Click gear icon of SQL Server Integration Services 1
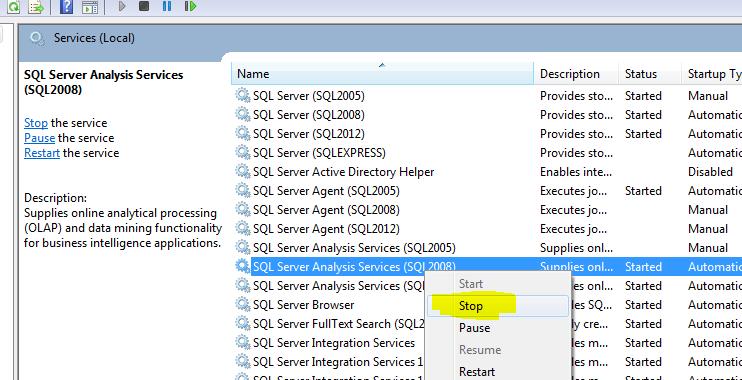 tap(243, 362)
